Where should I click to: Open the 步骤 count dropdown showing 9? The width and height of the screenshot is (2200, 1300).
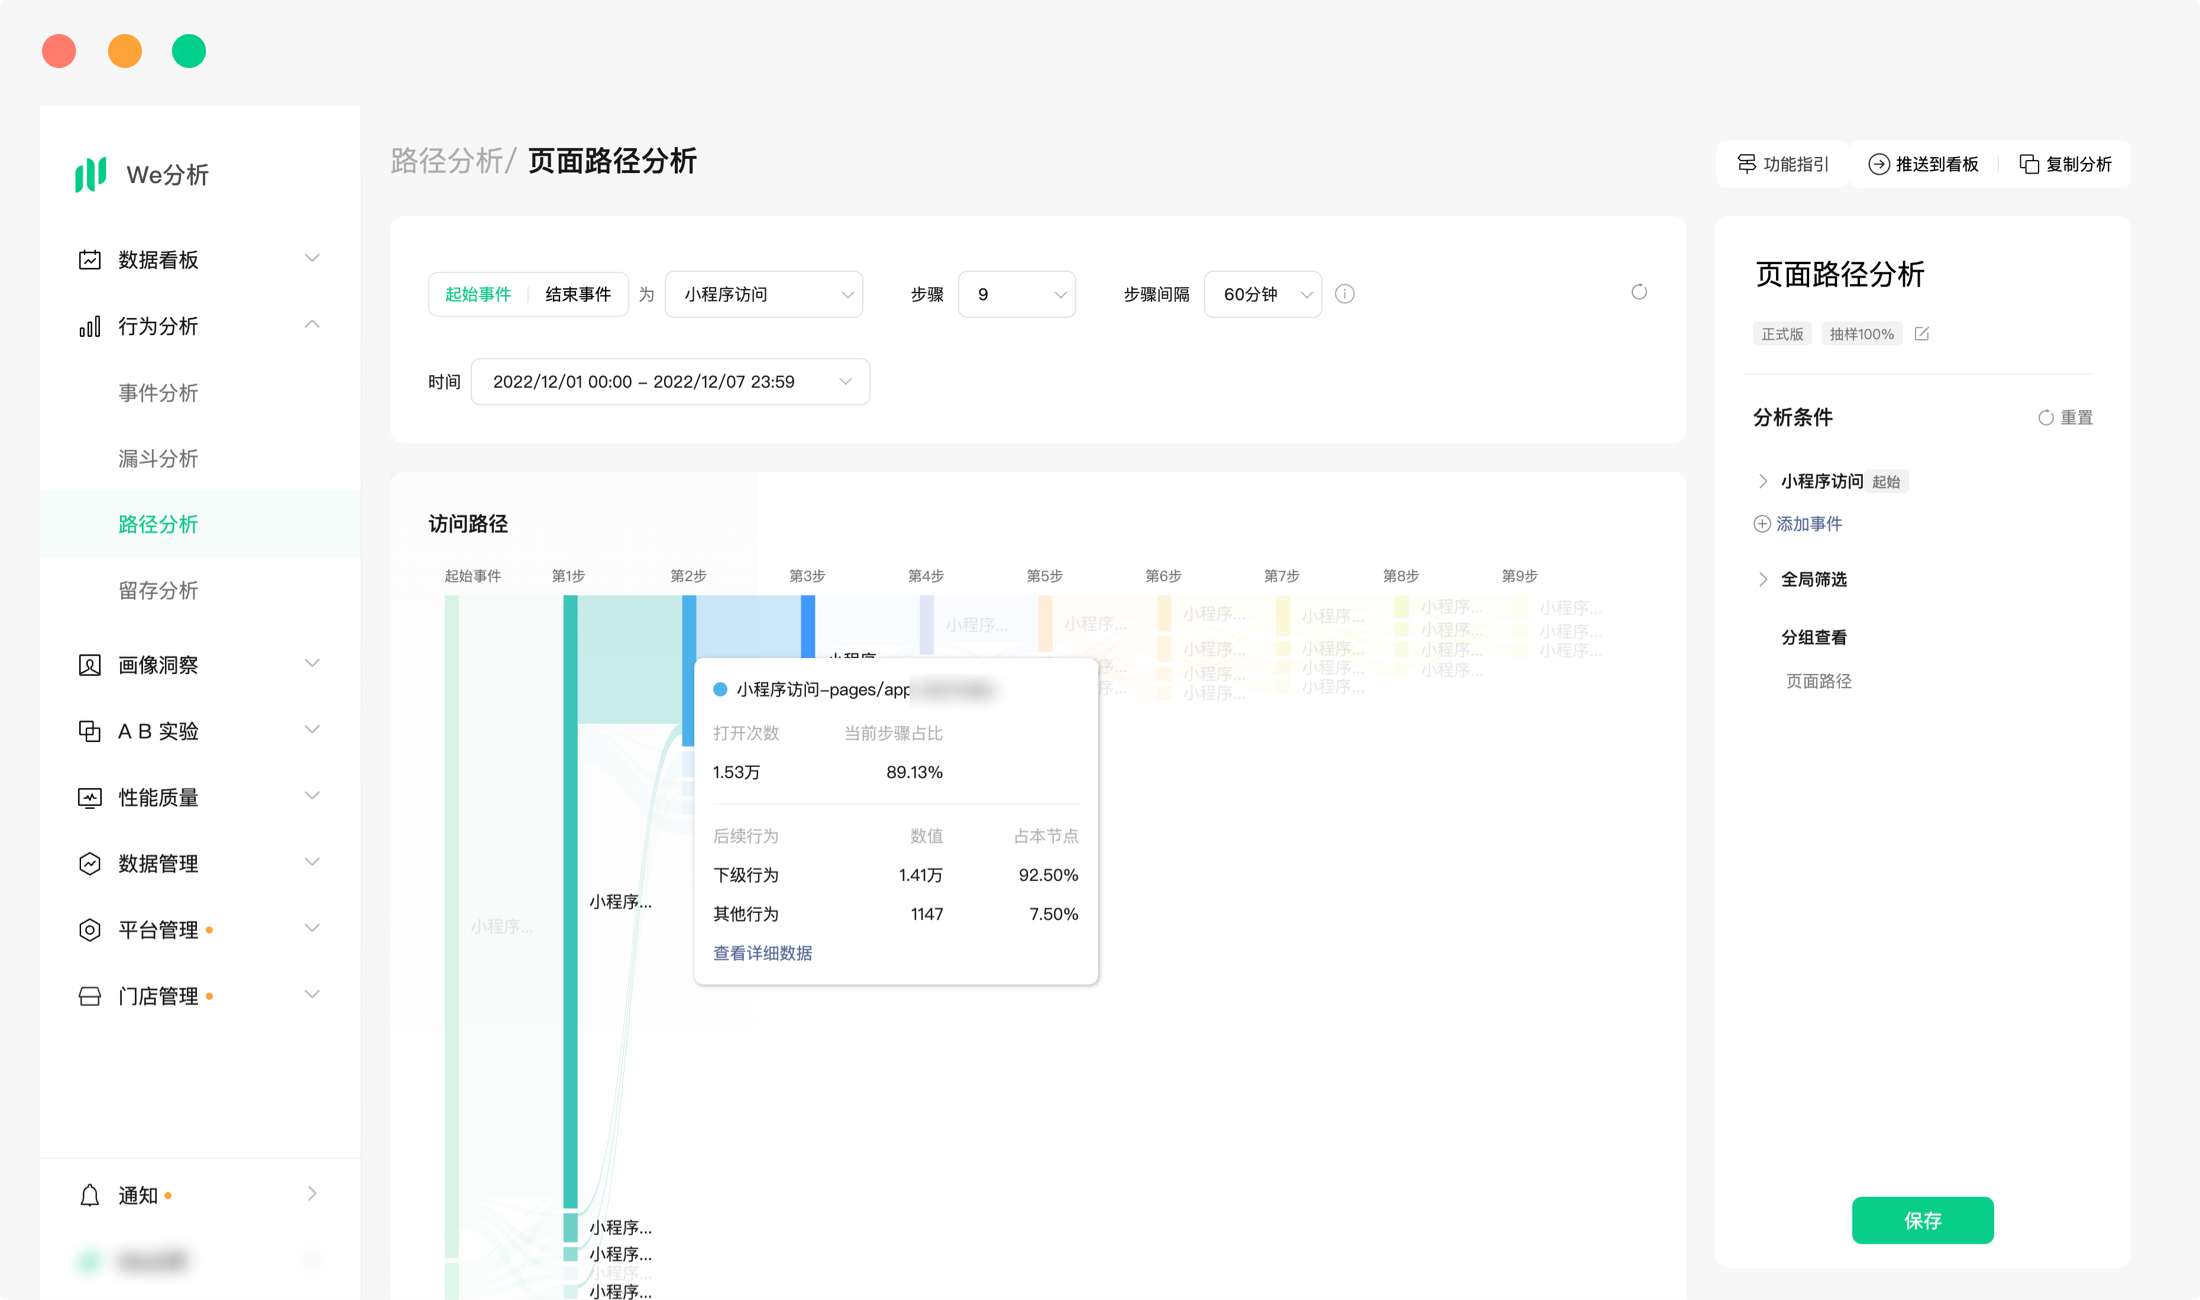(1017, 294)
